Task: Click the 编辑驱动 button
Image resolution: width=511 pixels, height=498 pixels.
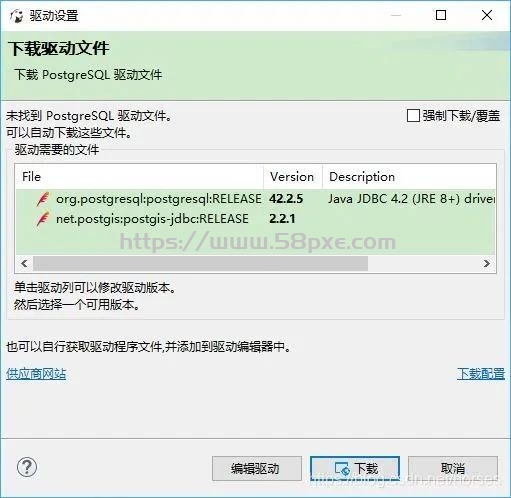Action: 257,469
